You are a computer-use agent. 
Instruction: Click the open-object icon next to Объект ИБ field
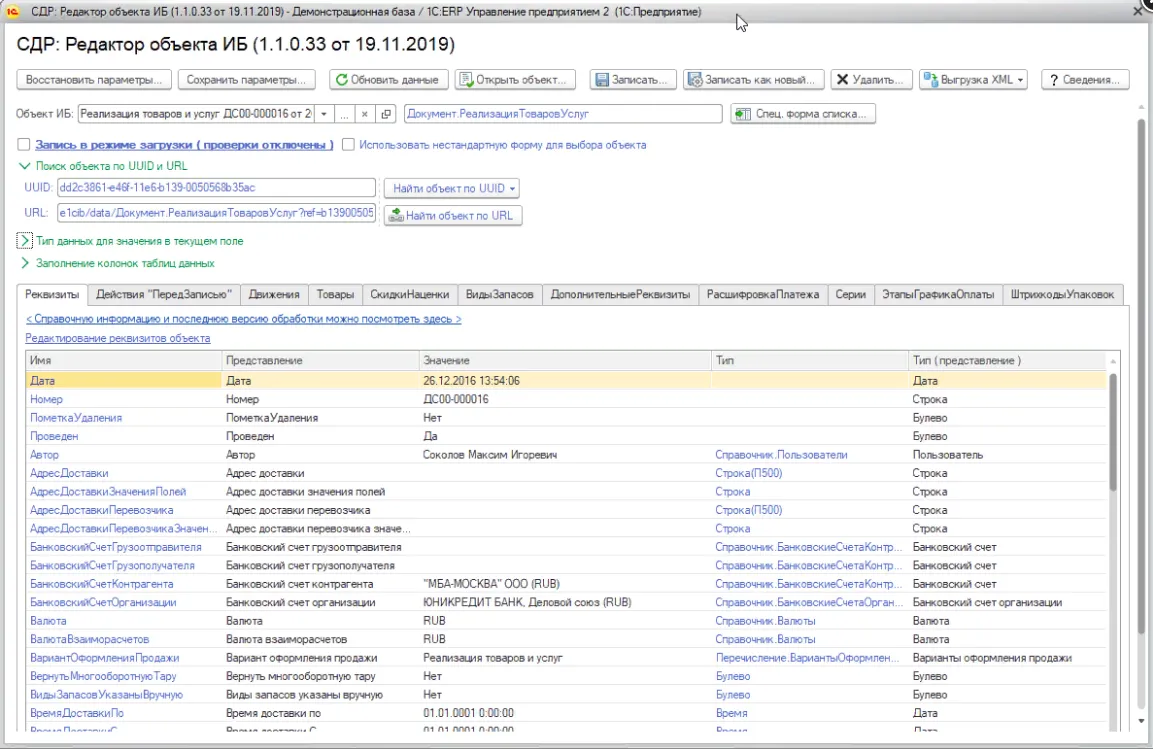point(387,114)
